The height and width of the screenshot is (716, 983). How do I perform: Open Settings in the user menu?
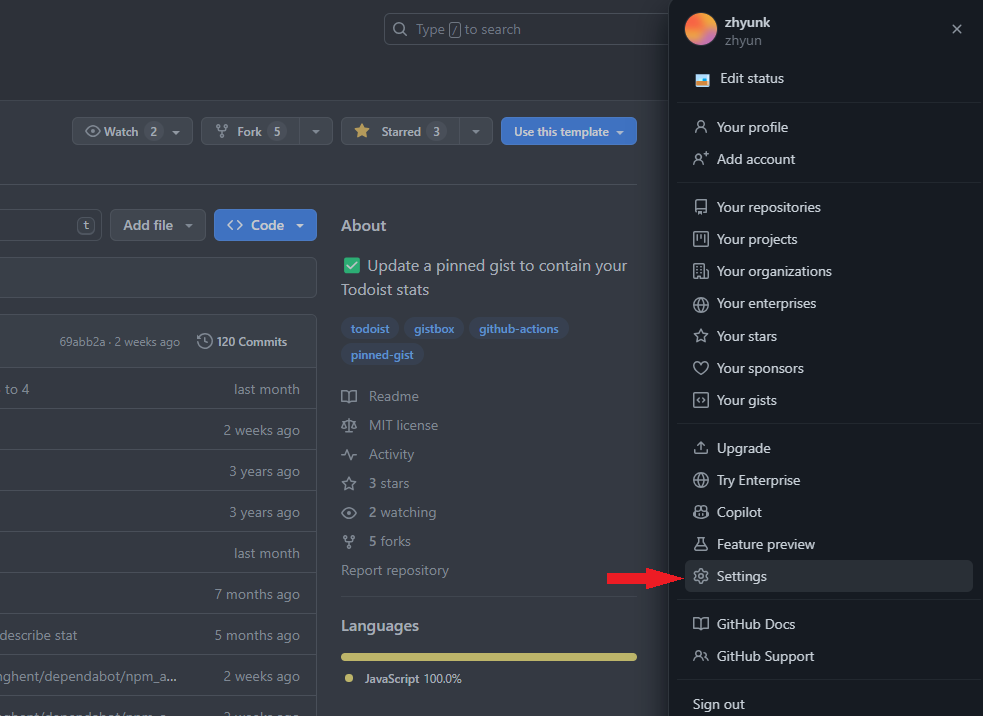828,576
